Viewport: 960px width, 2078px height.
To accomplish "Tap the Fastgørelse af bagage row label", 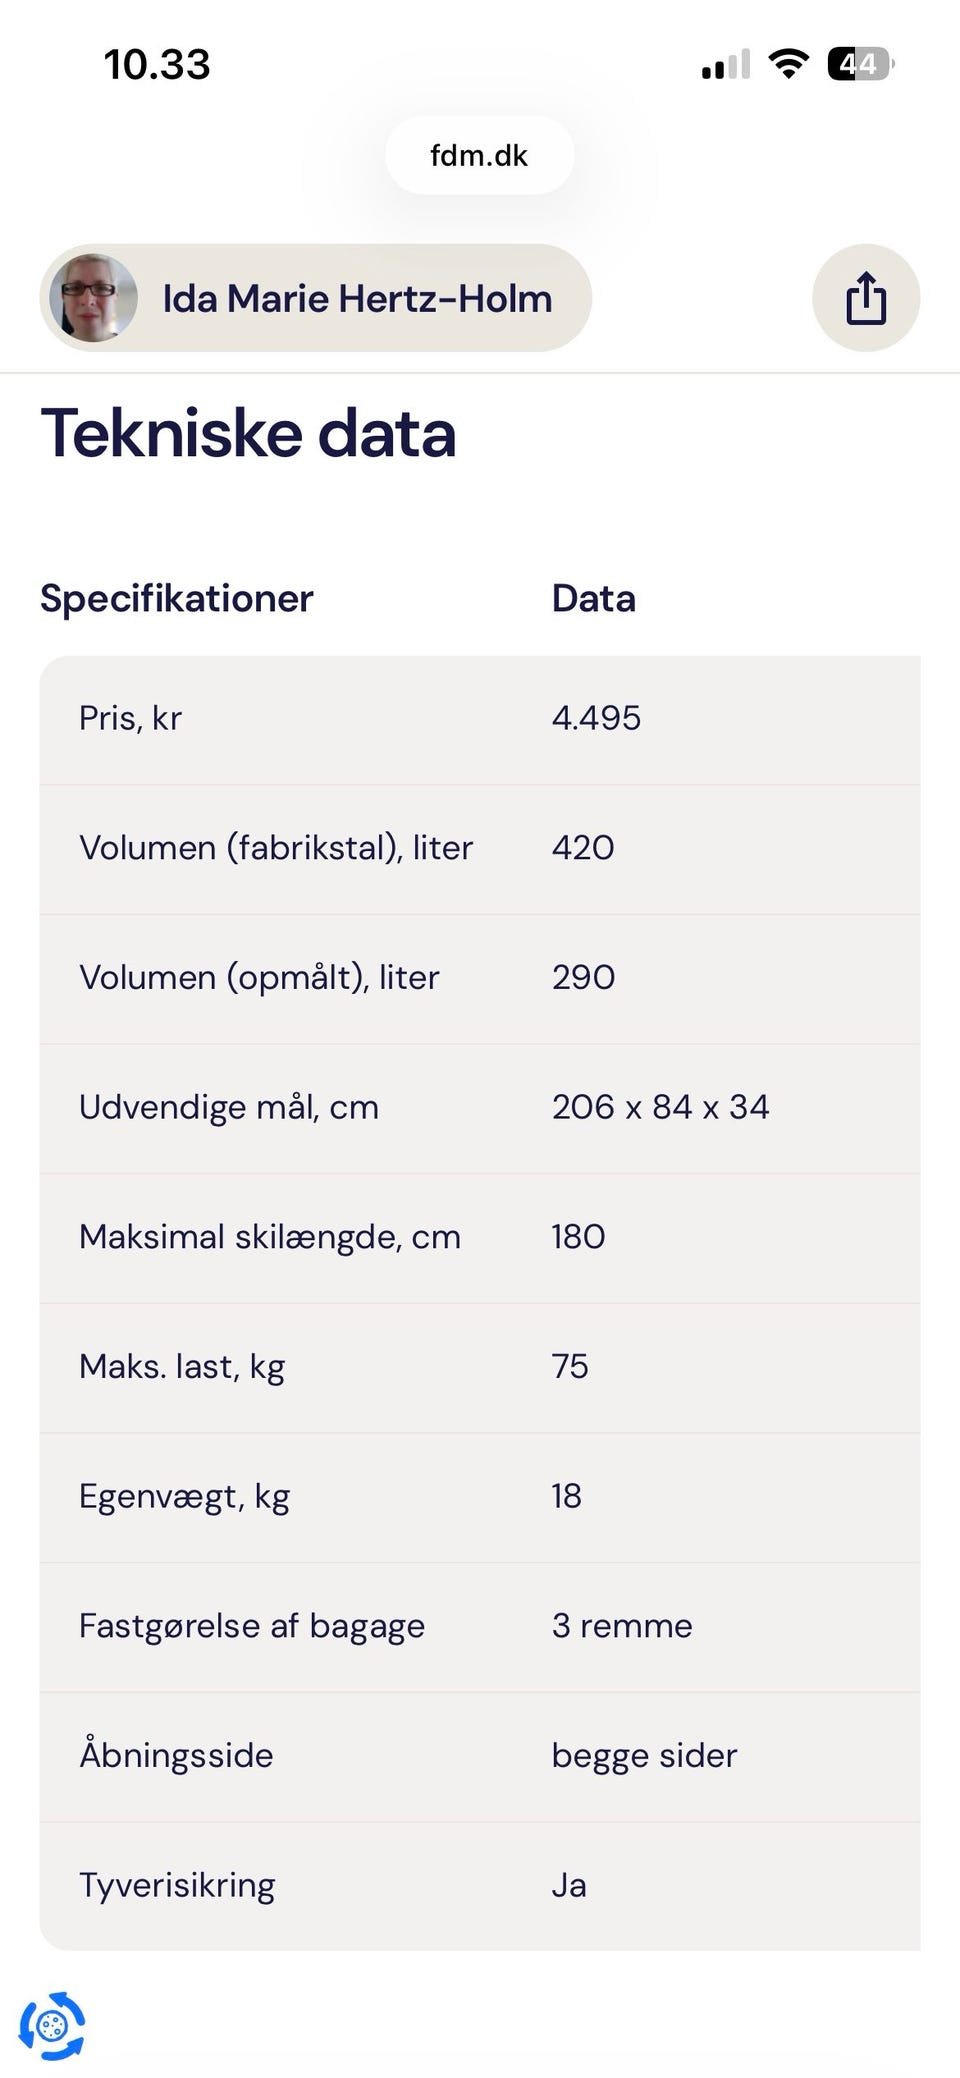I will pos(252,1626).
